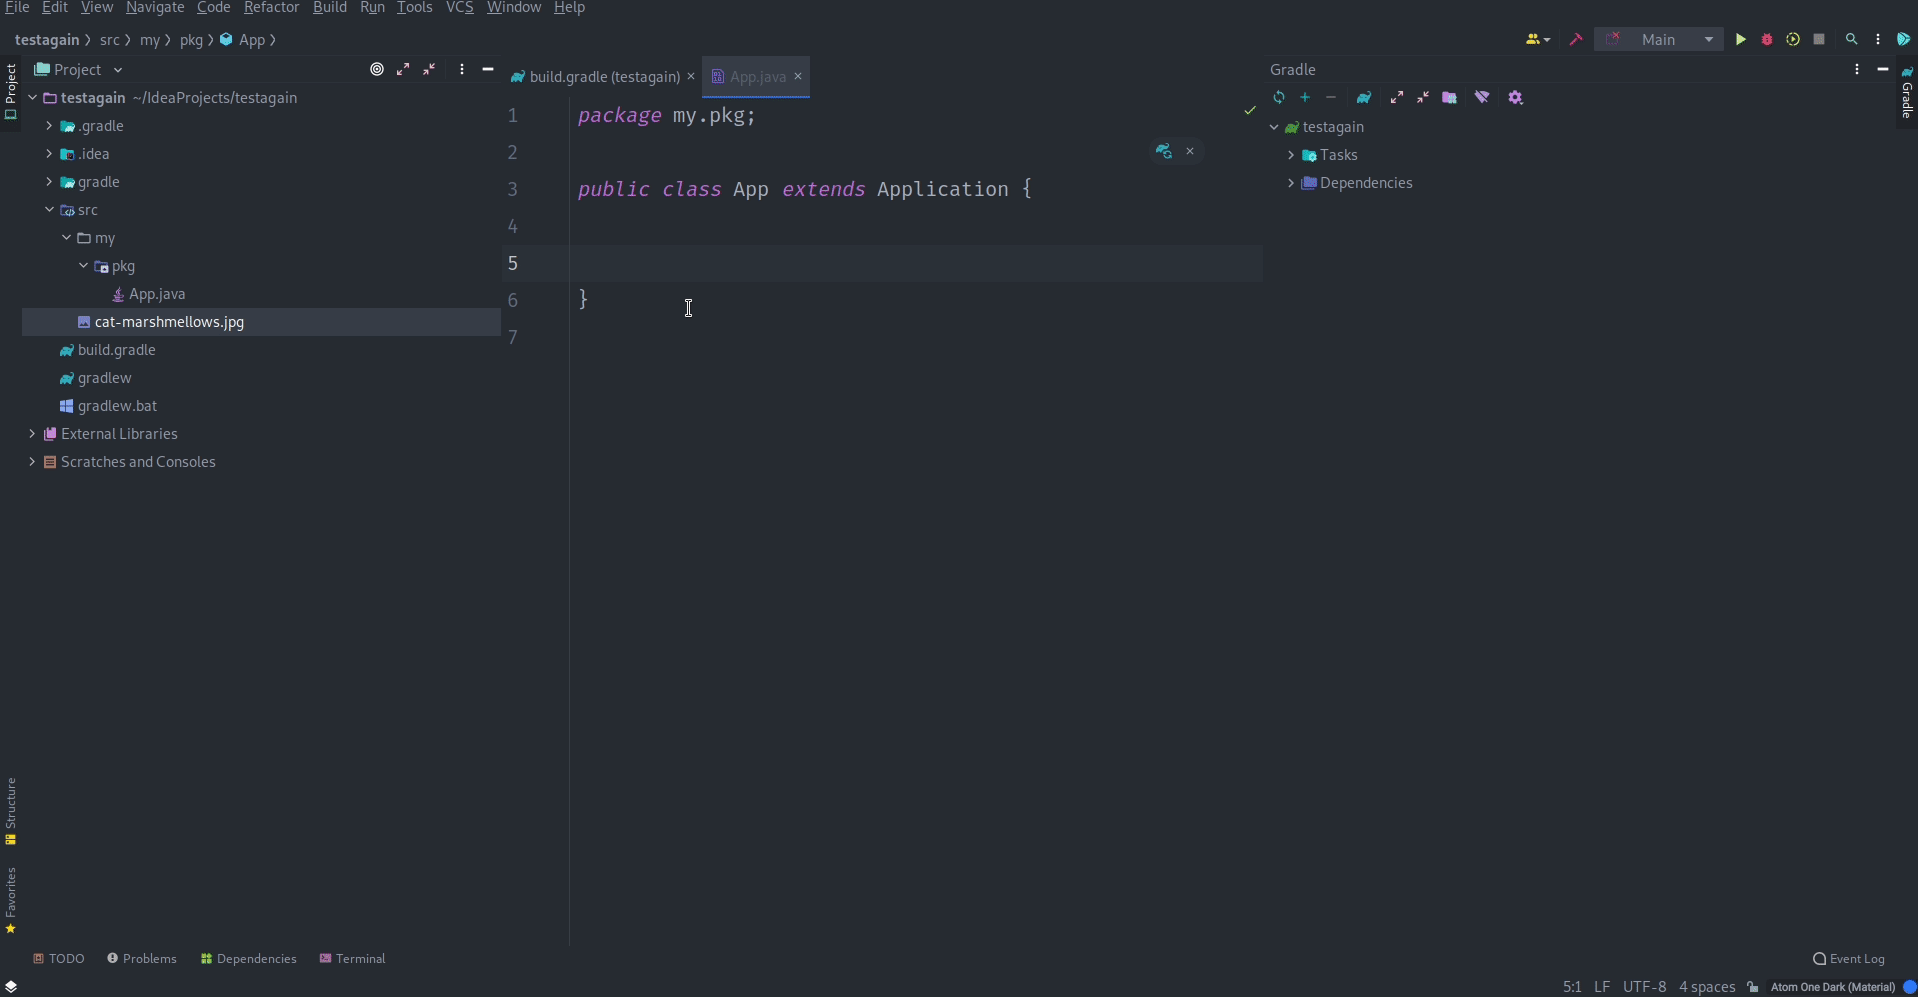Collapse all in Project panel
Screen dimensions: 1918x997
coord(429,69)
